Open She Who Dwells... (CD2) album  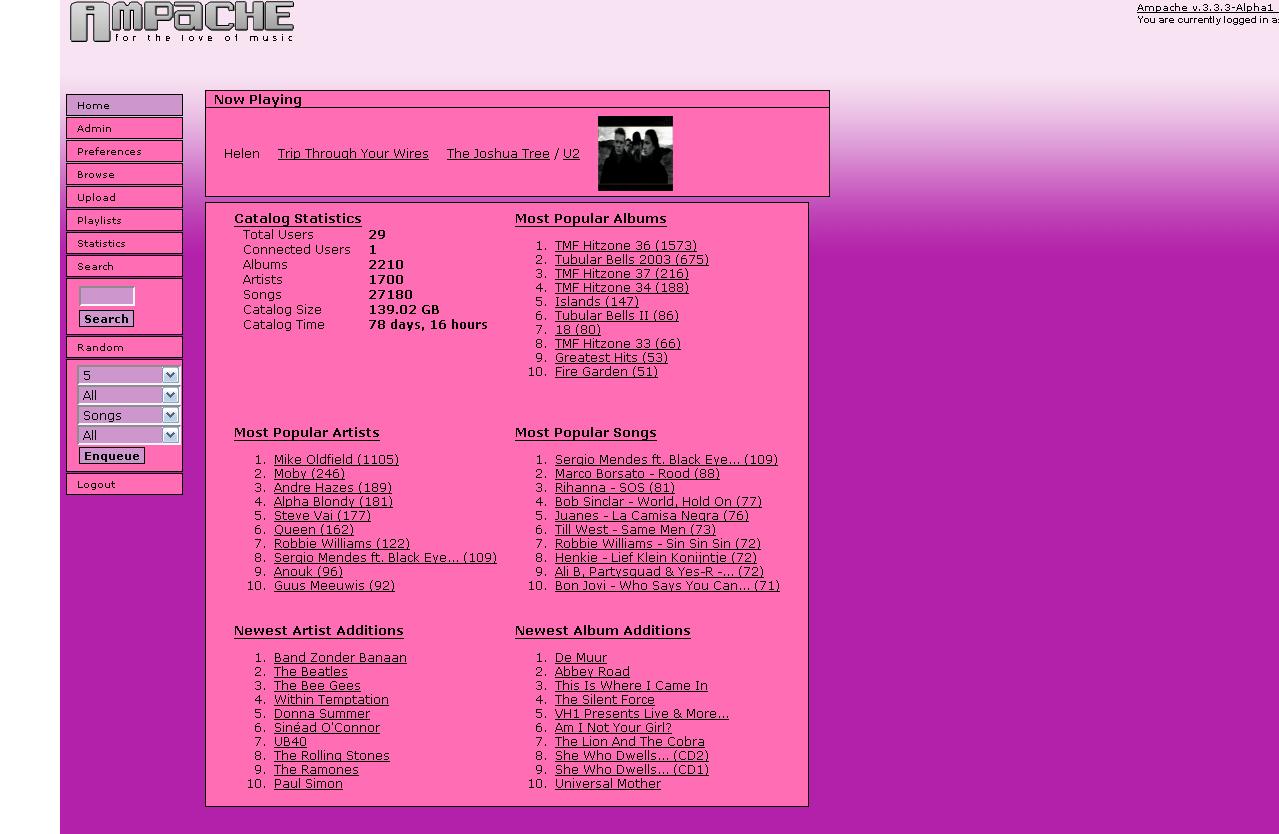632,756
